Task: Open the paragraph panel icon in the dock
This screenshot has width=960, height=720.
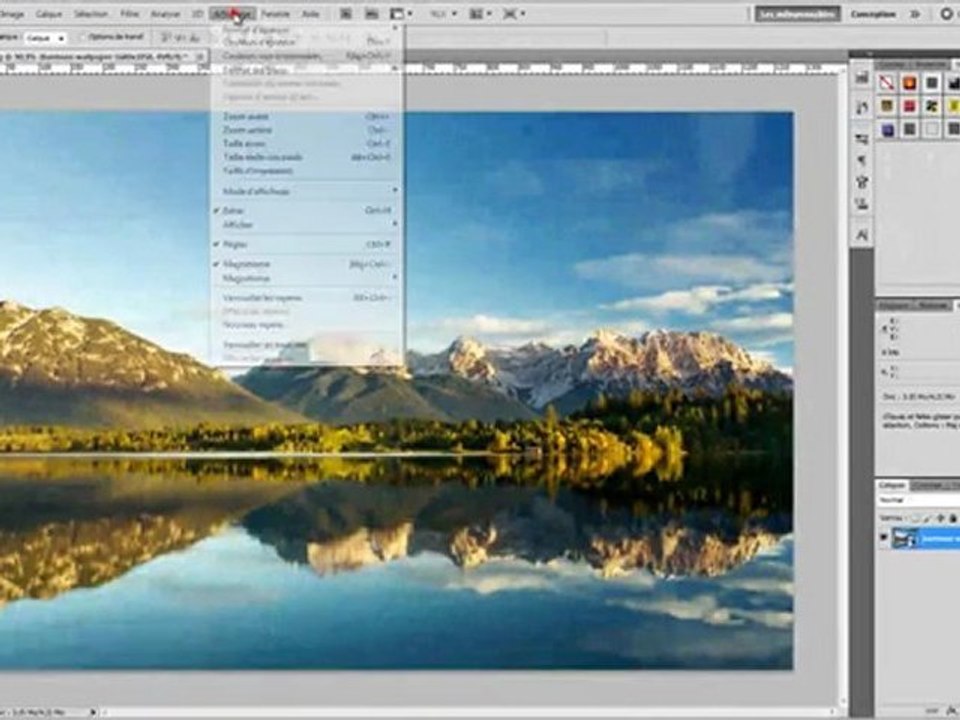Action: coord(862,160)
